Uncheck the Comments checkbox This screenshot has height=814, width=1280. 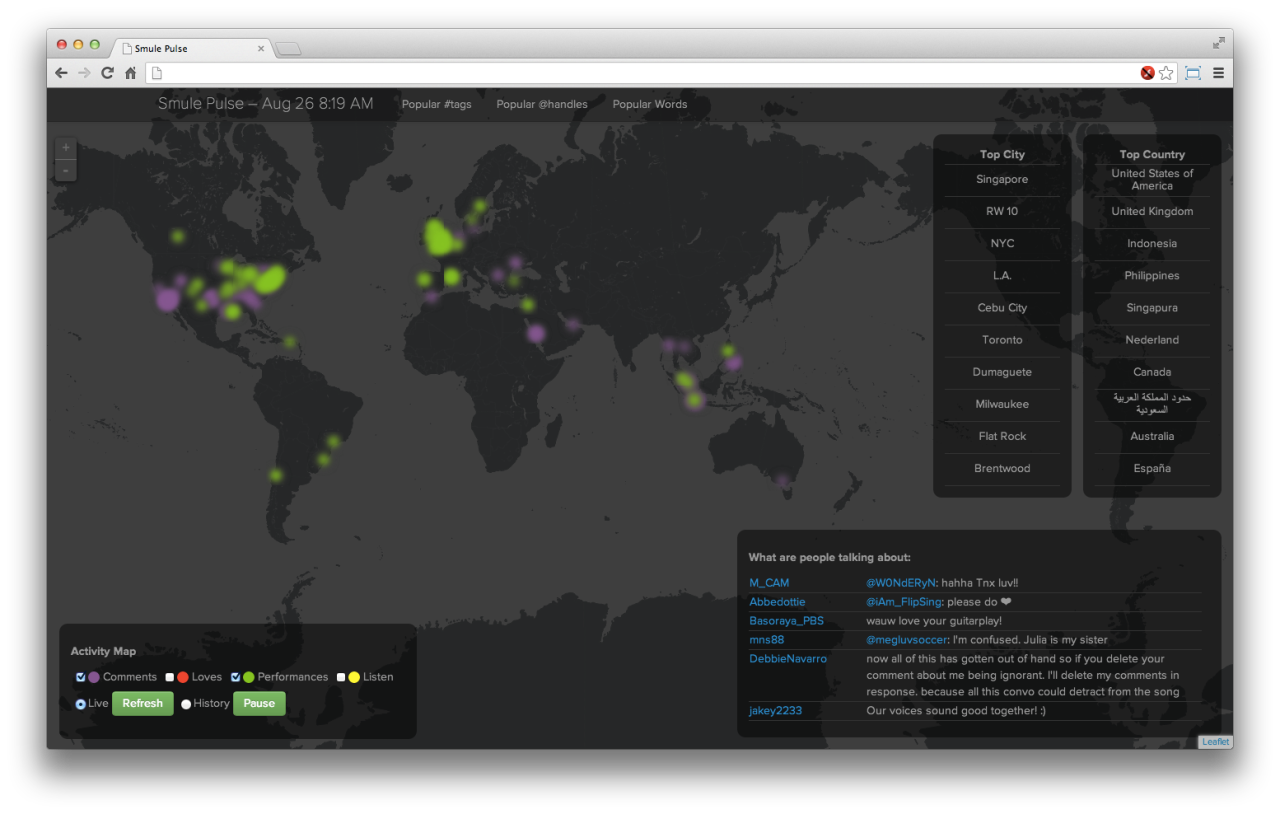coord(81,677)
